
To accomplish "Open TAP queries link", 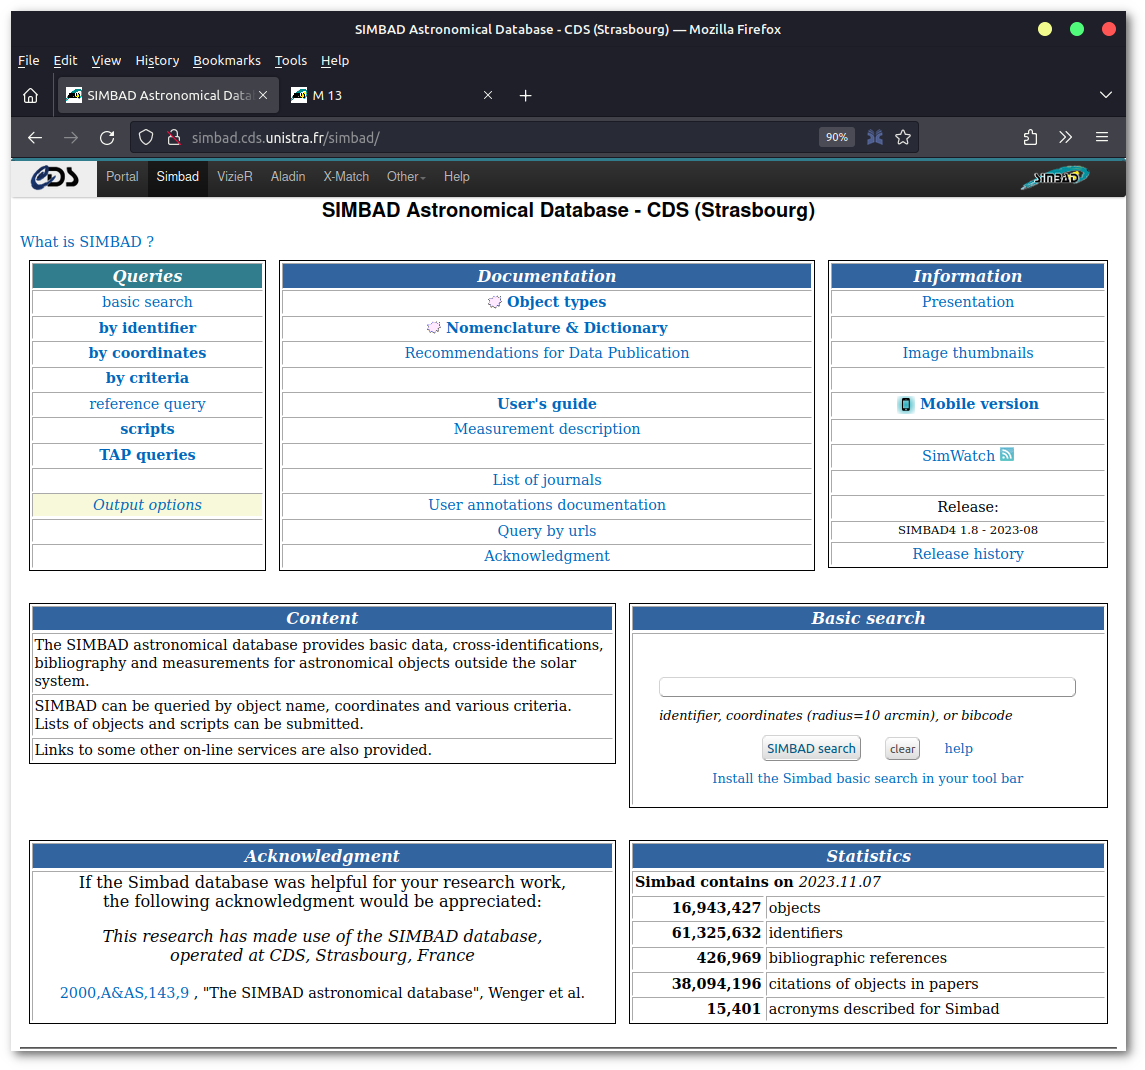I will pos(148,455).
